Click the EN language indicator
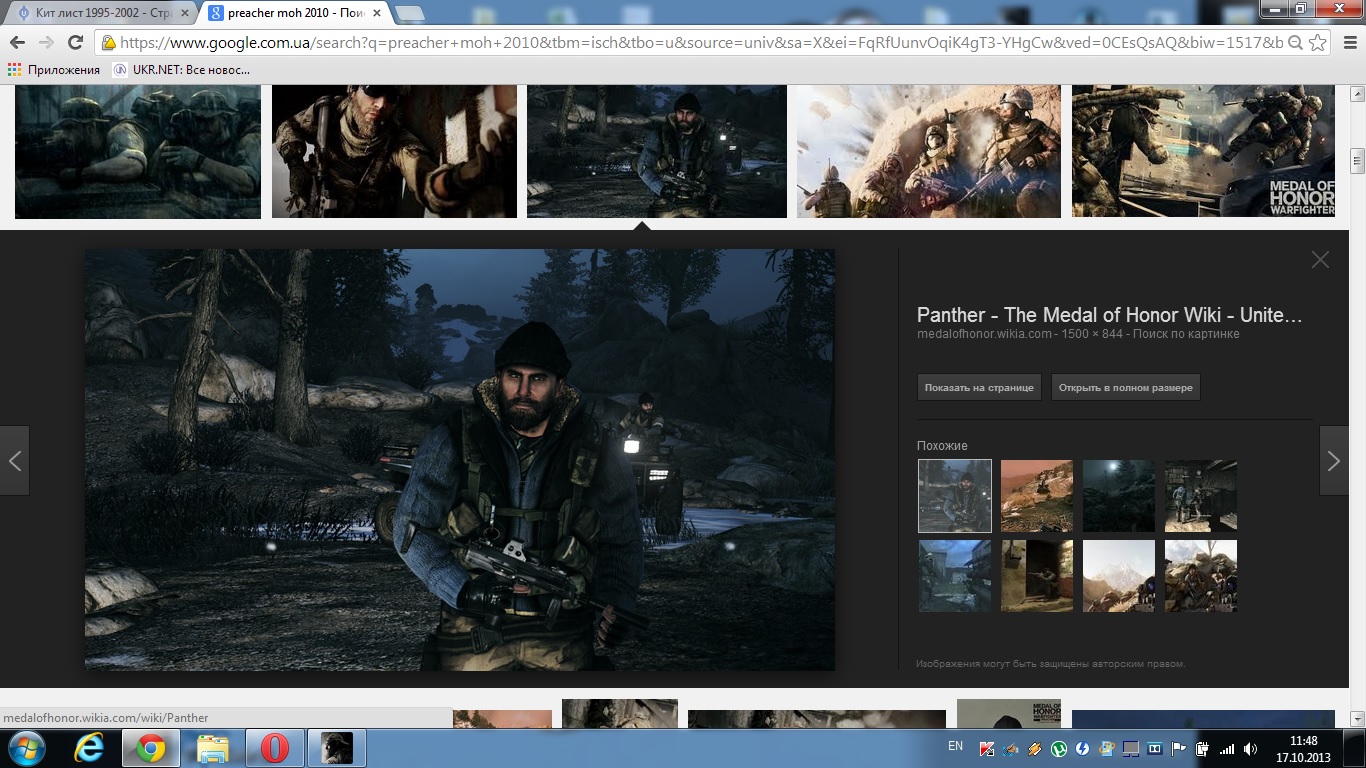Viewport: 1366px width, 768px height. (x=955, y=746)
